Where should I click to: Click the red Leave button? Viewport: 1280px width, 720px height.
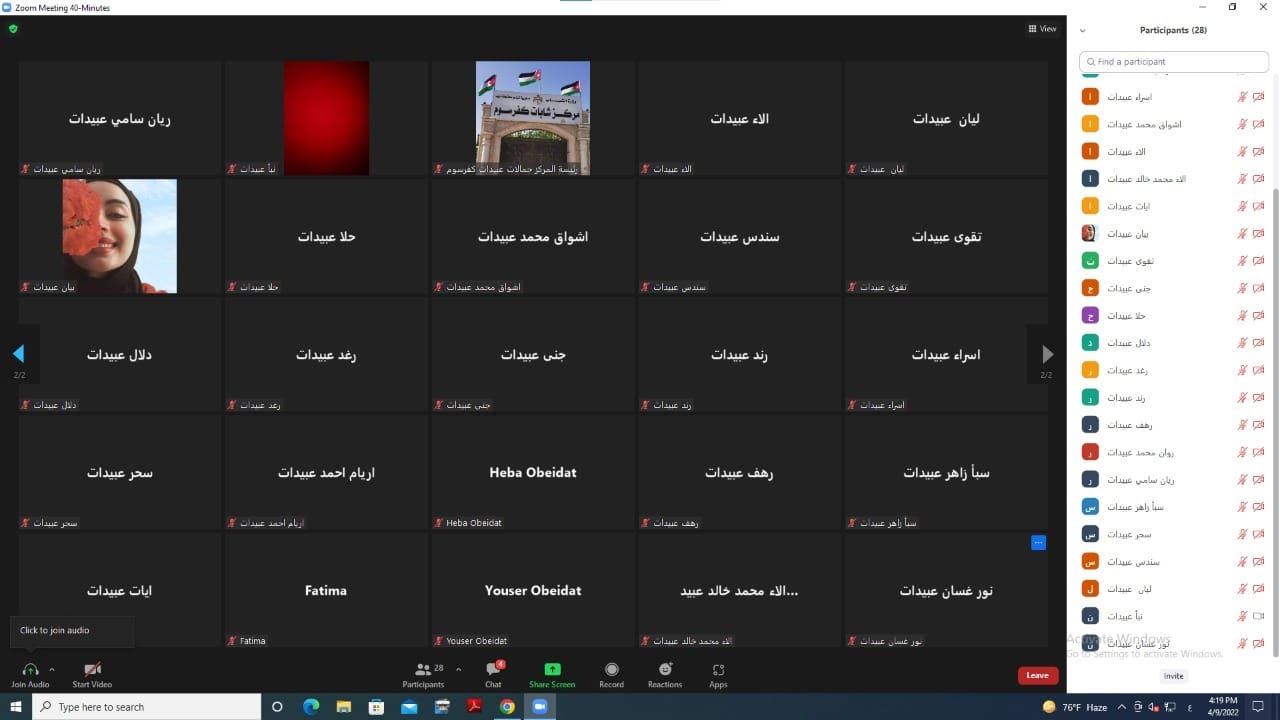(1037, 675)
